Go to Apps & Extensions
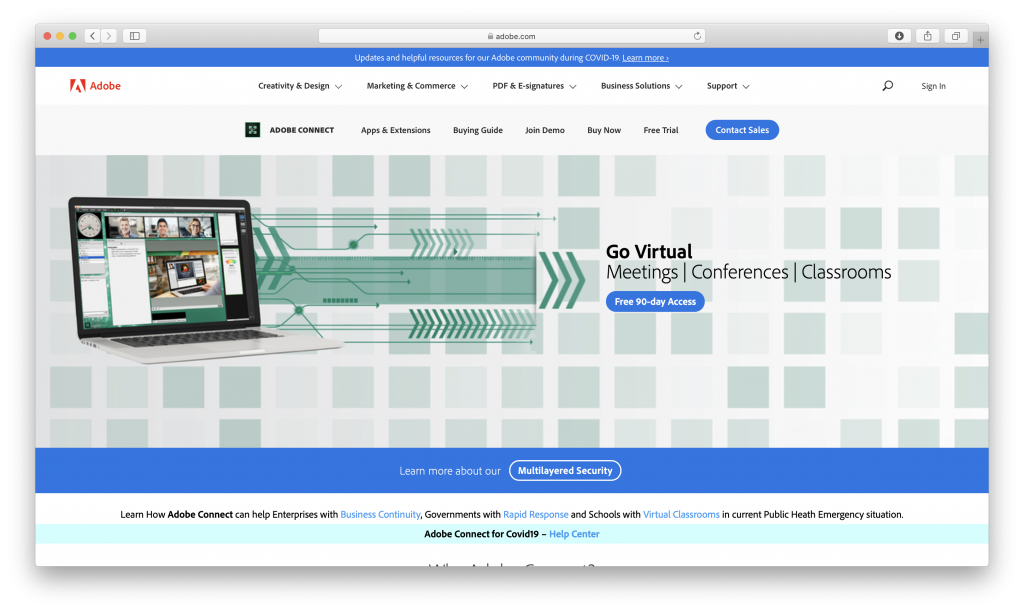Viewport: 1024px width, 613px height. click(395, 130)
